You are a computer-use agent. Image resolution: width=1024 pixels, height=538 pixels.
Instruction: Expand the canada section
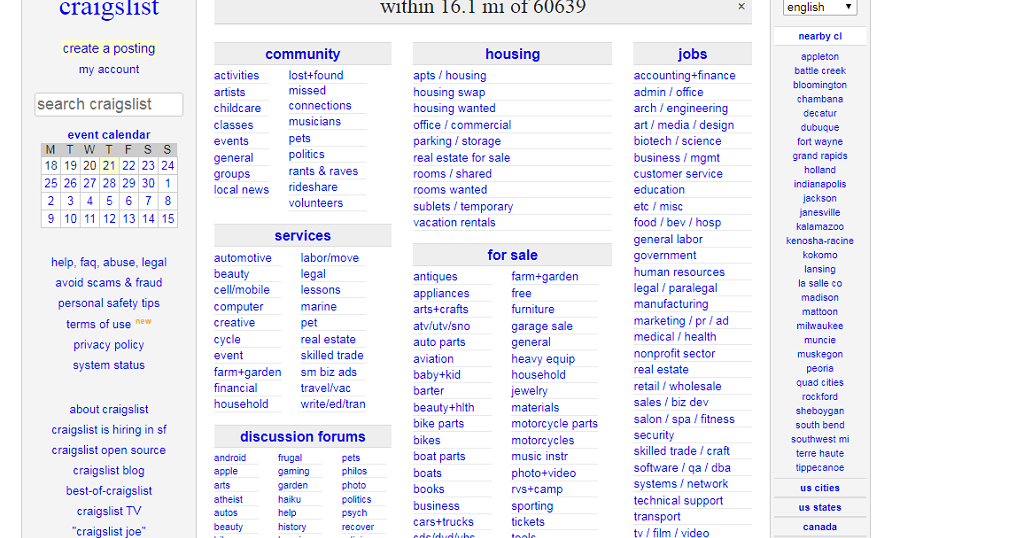[x=819, y=527]
